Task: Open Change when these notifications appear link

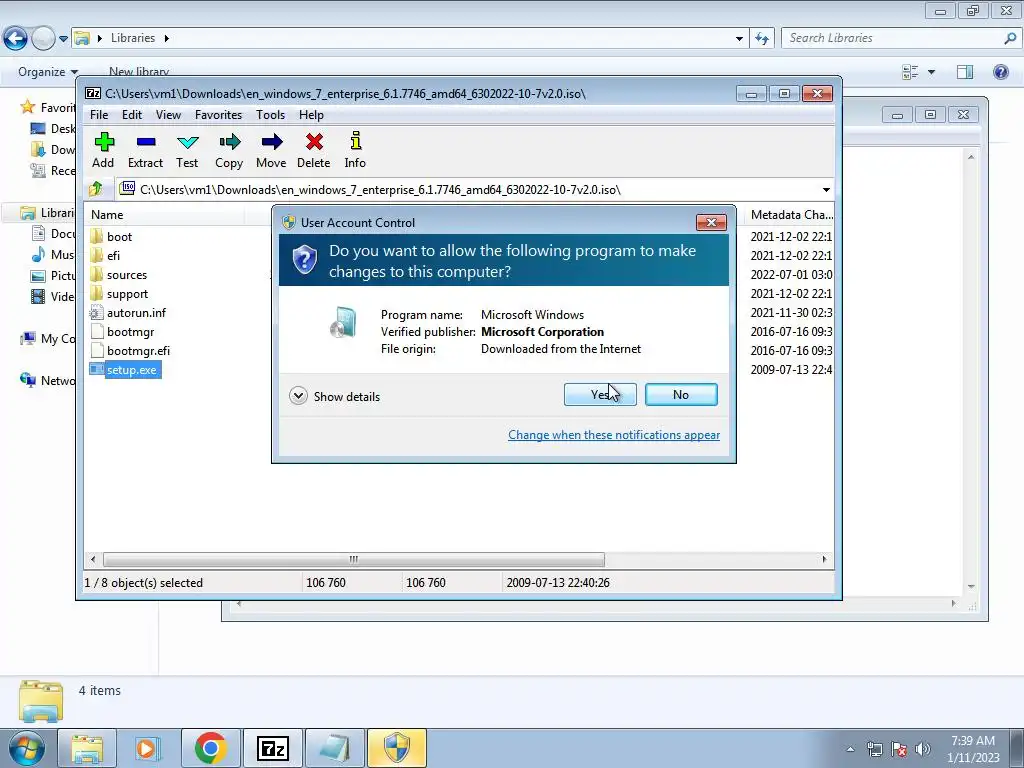Action: coord(614,435)
